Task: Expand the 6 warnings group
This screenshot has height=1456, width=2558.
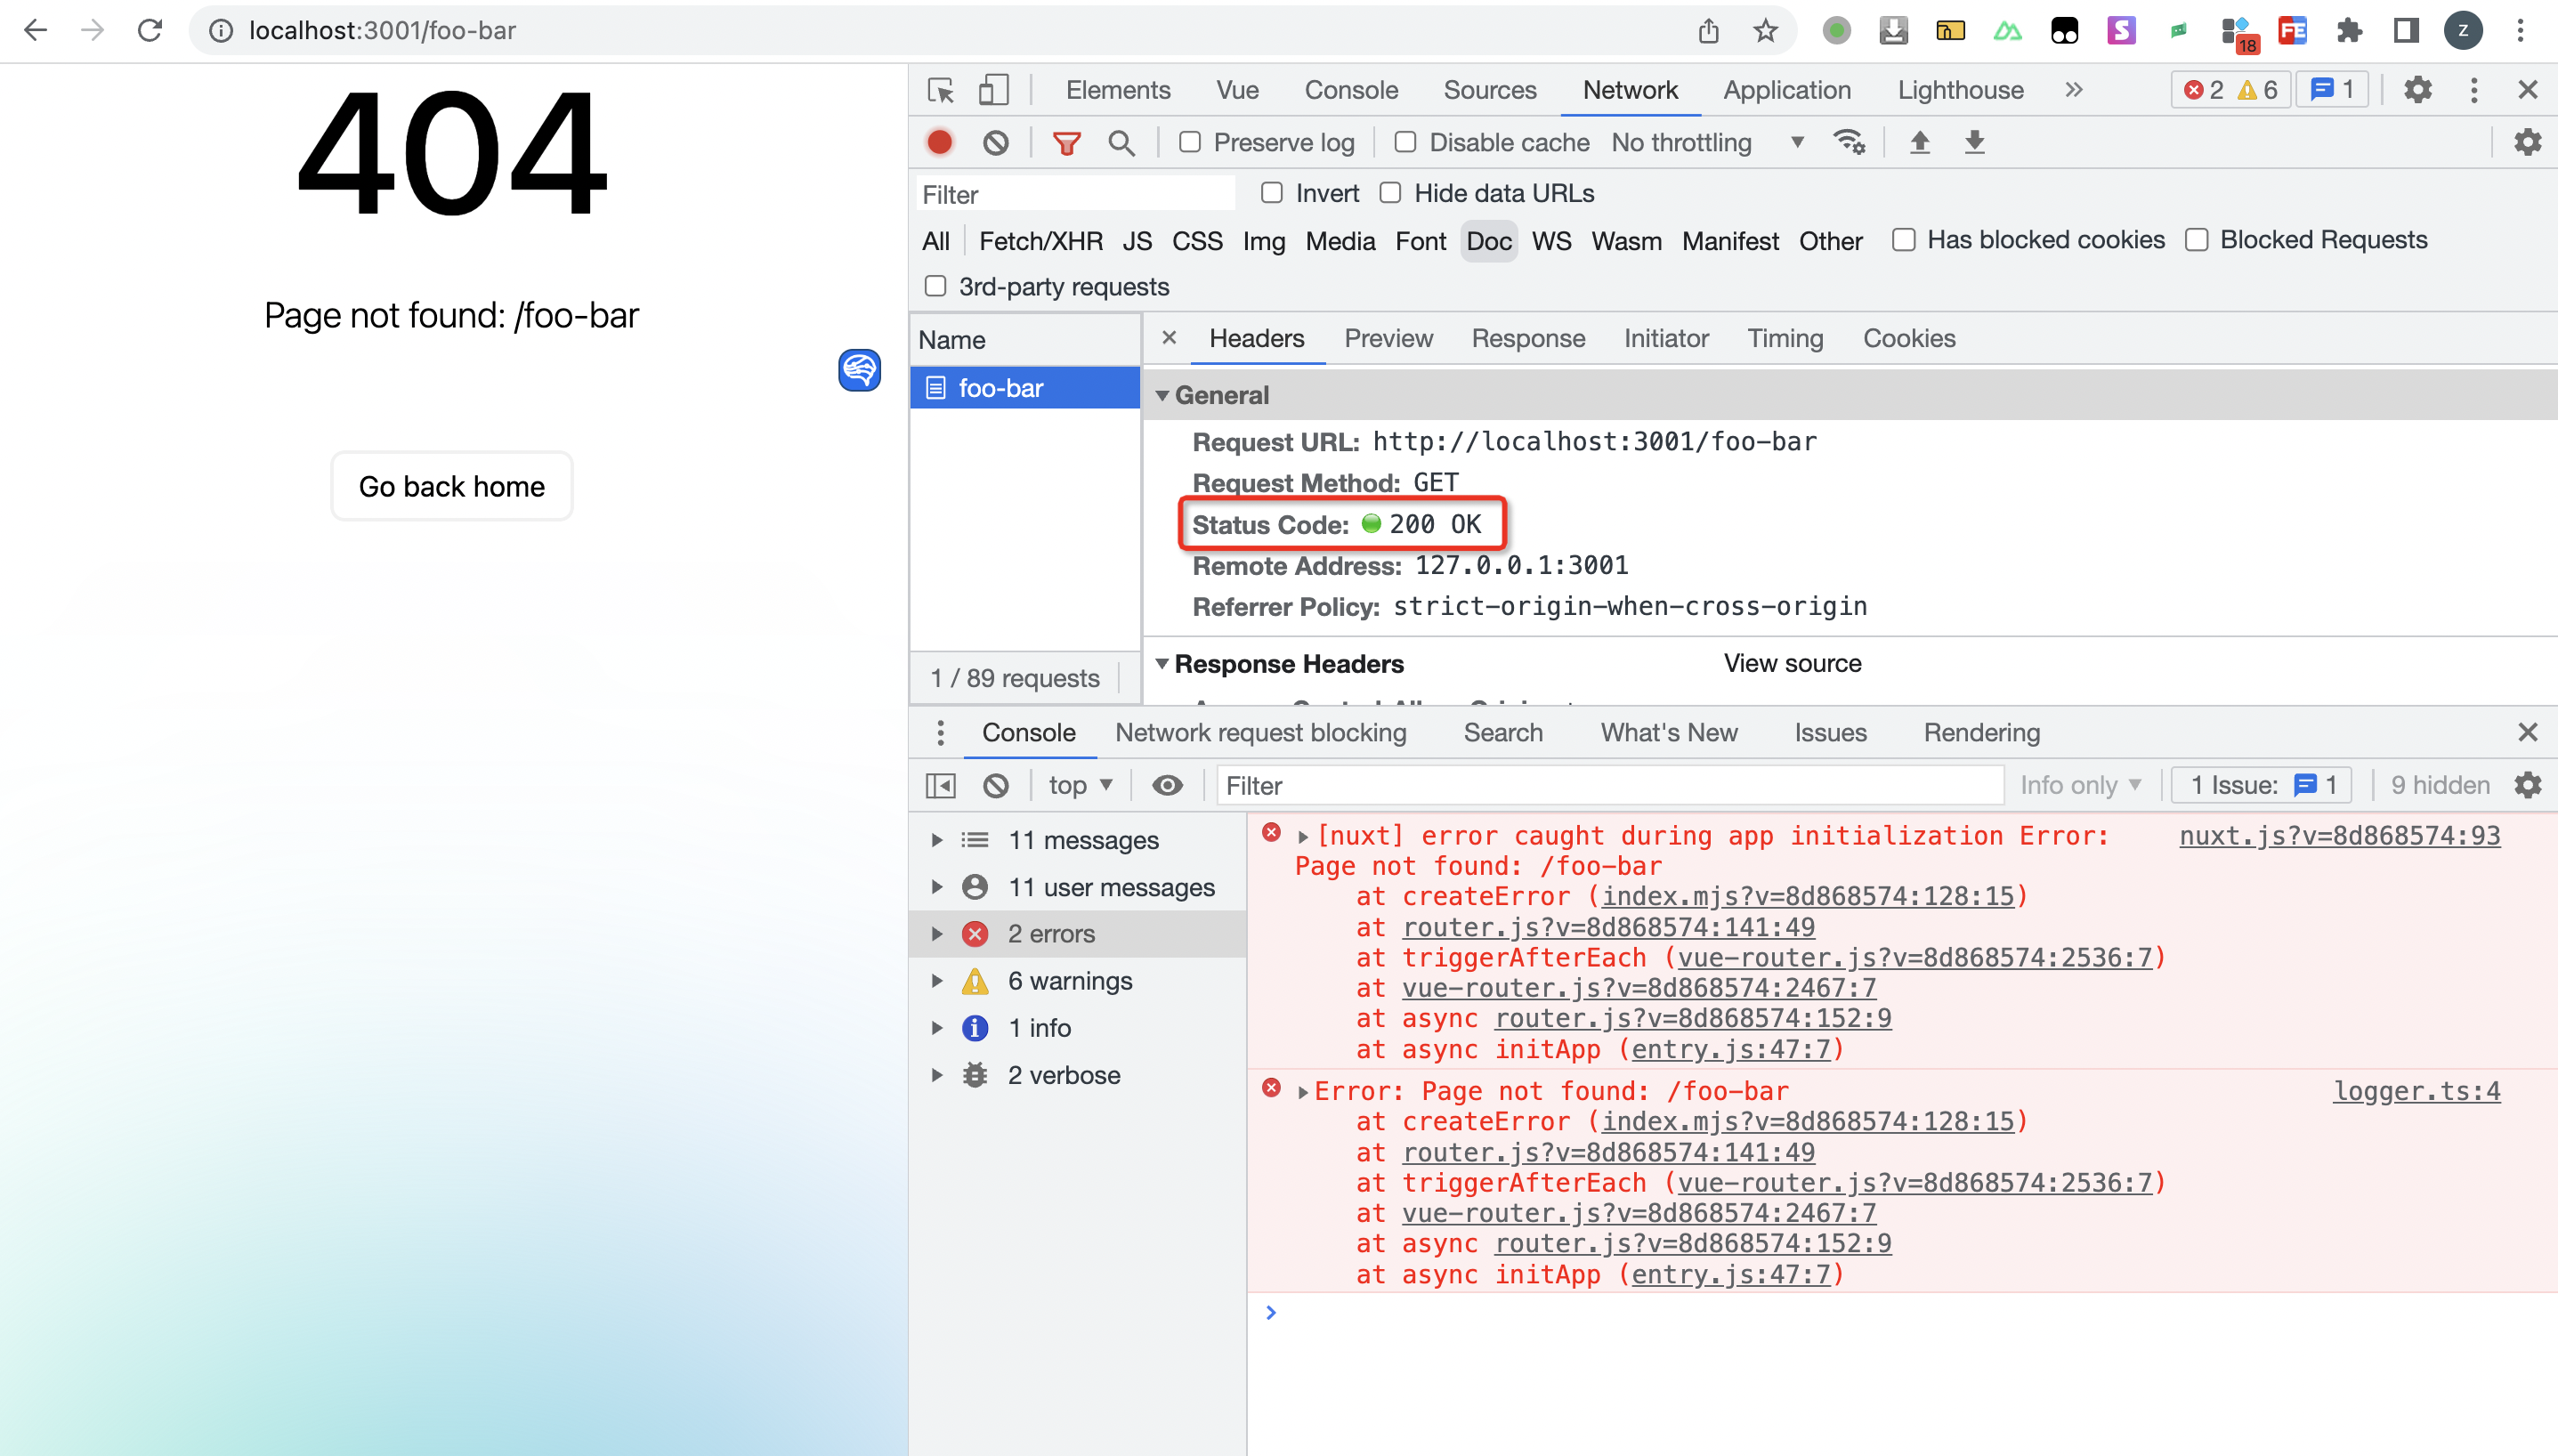Action: 937,981
